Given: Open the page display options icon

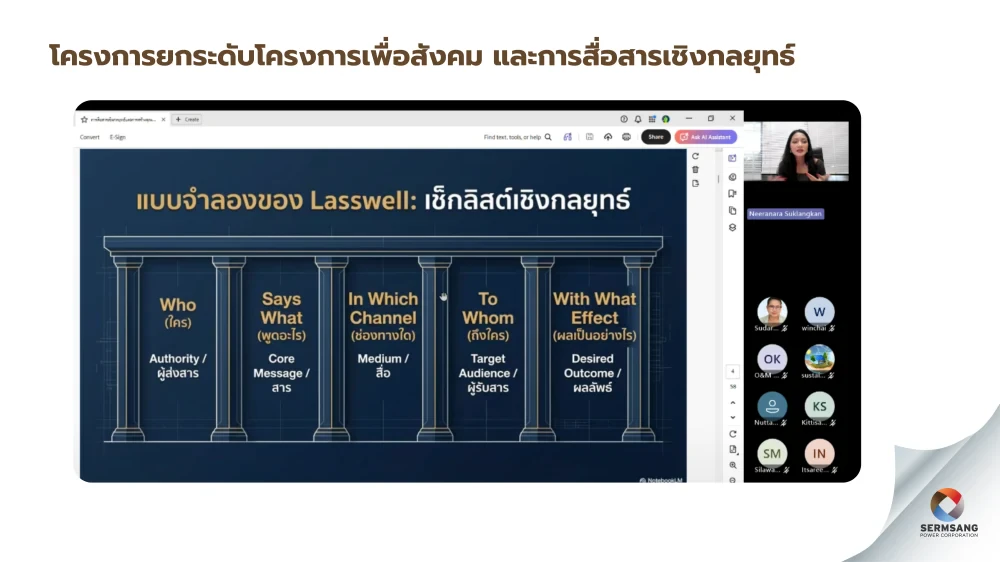Looking at the screenshot, I should [x=733, y=450].
